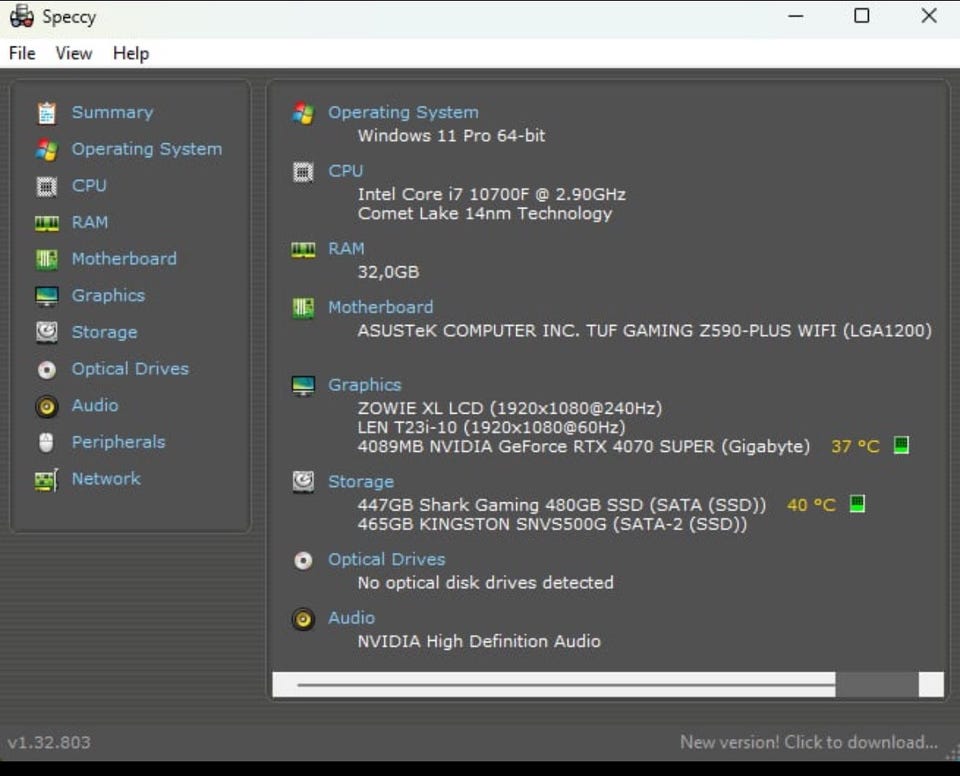Click the RAM heading link in summary

pos(347,249)
